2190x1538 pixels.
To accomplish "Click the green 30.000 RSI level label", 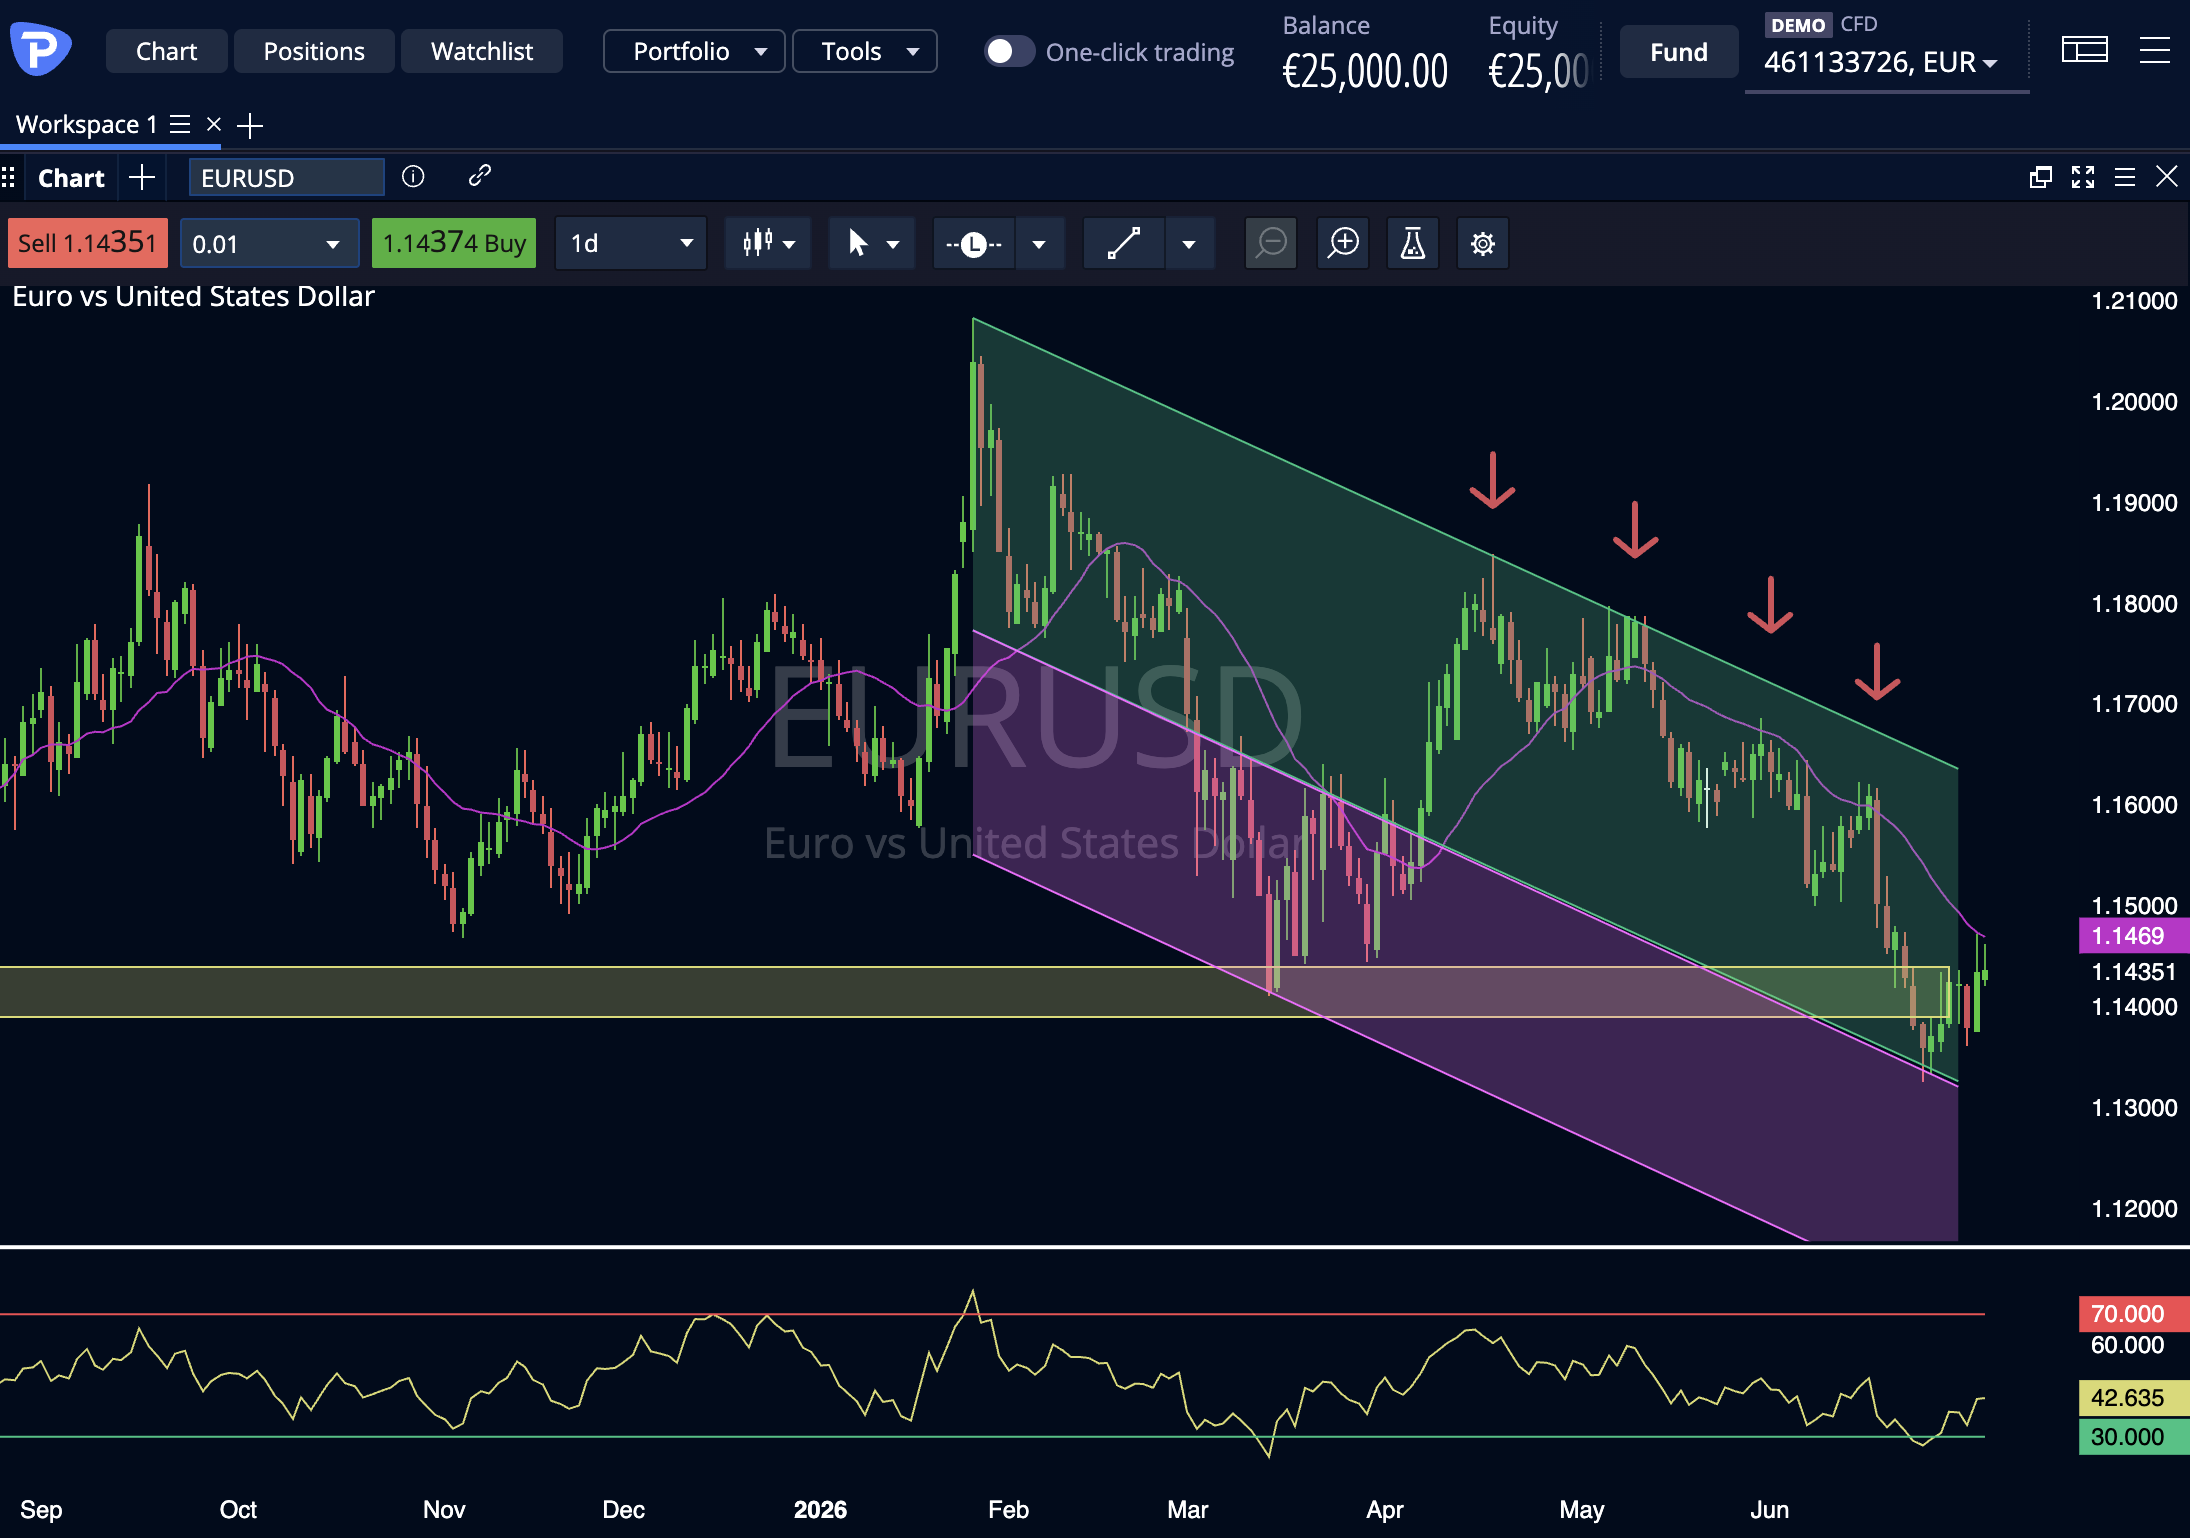I will (x=2133, y=1437).
